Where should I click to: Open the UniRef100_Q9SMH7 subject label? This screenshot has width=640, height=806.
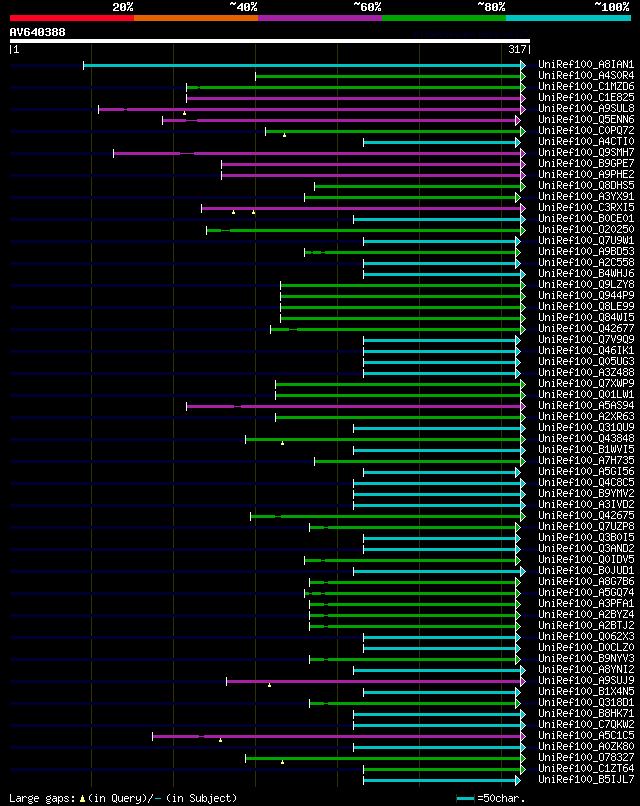(586, 152)
